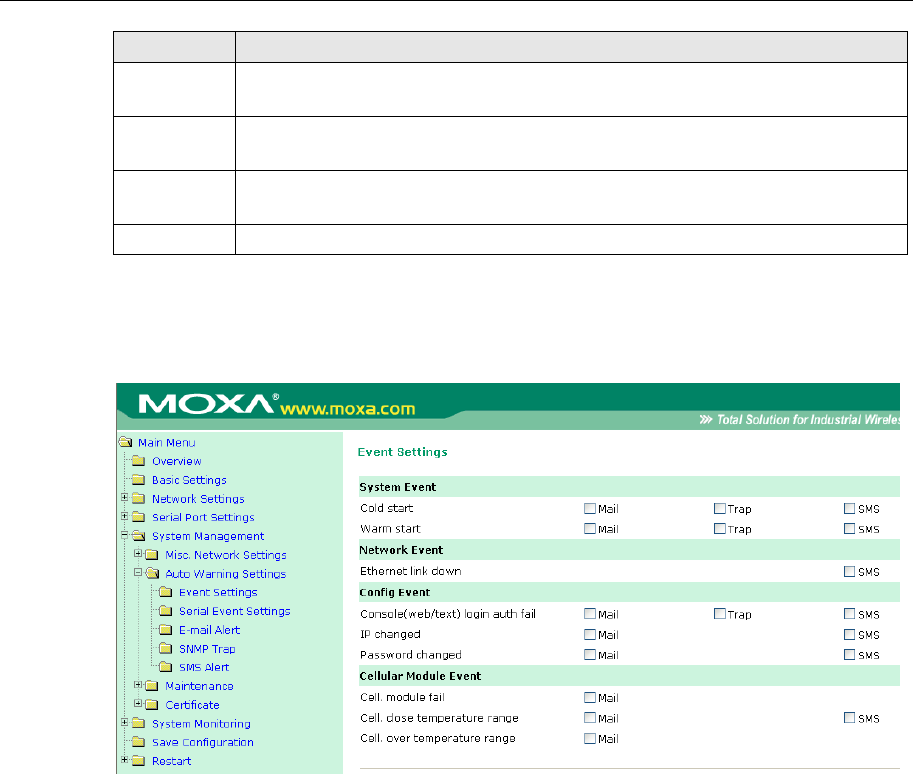913x774 pixels.
Task: Click the Cellular Module Event heading
Action: tap(420, 676)
